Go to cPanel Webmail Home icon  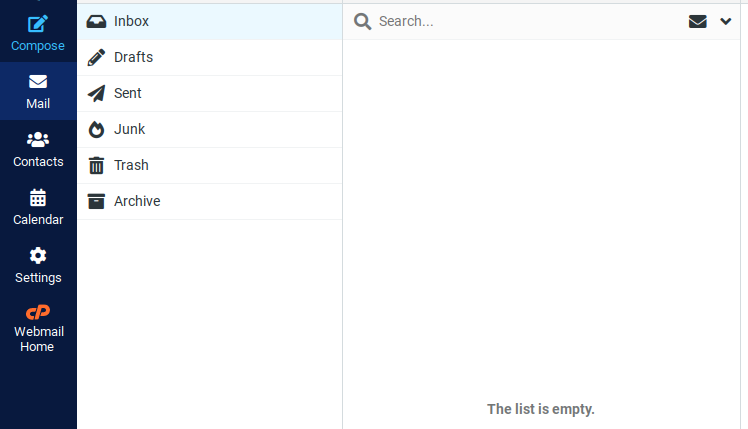point(38,312)
